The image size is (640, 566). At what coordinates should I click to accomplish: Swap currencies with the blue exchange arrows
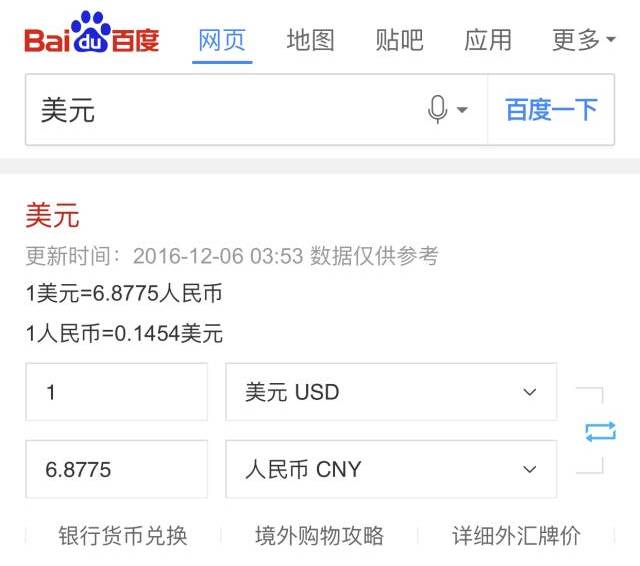click(600, 432)
